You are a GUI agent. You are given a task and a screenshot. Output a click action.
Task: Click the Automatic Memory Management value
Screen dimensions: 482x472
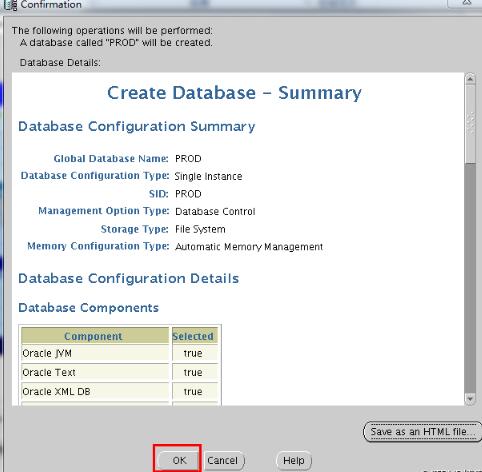[x=249, y=247]
